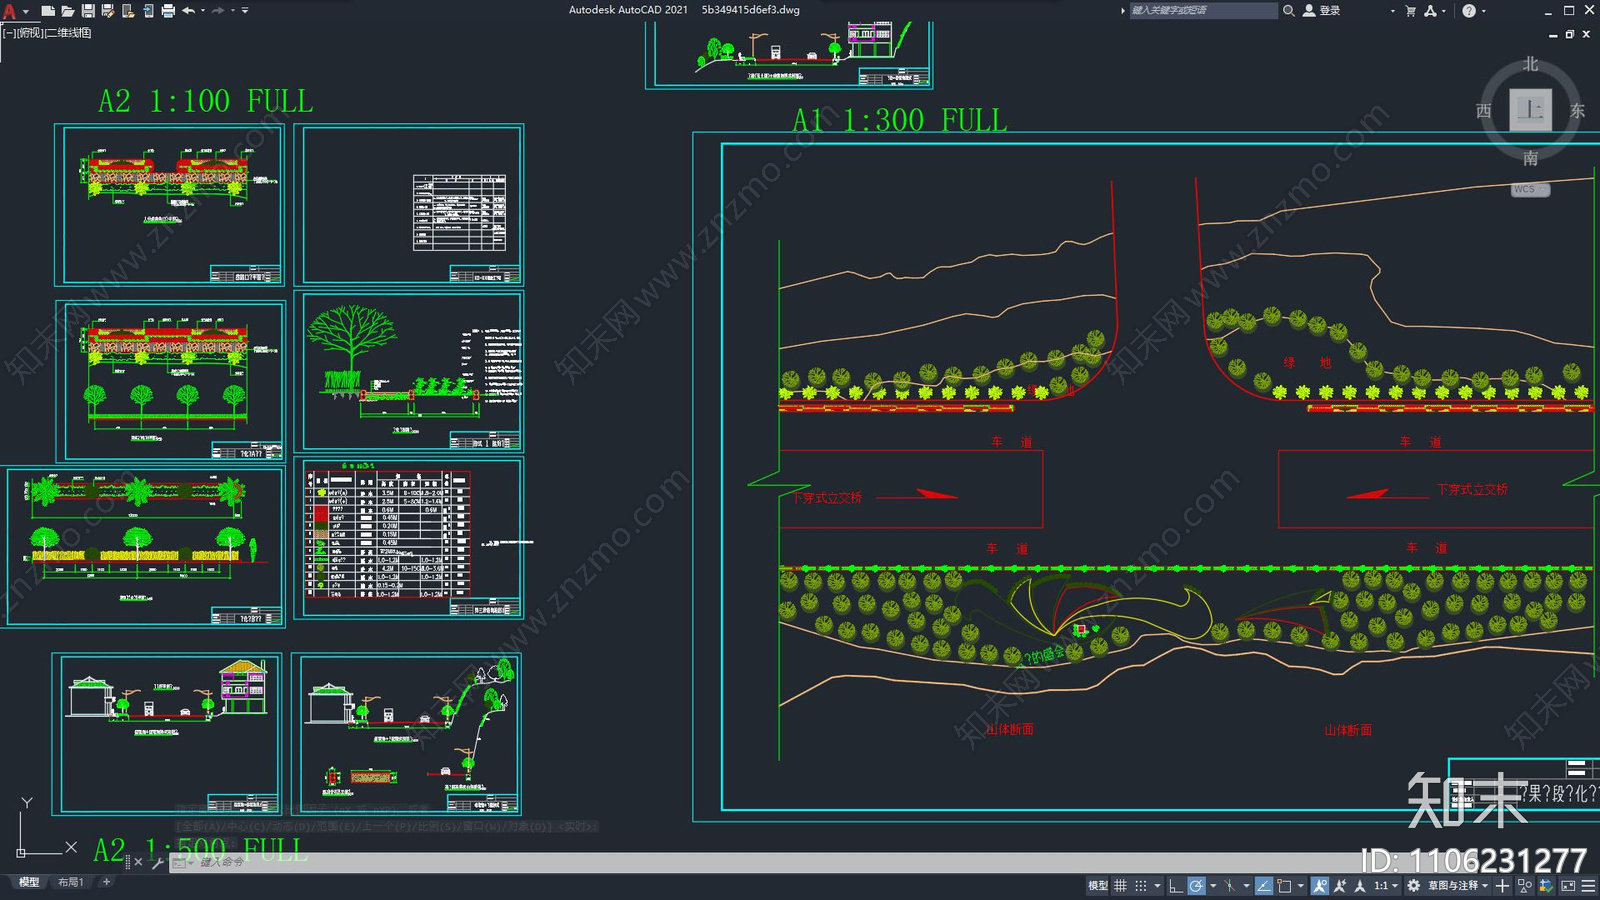This screenshot has height=900, width=1600.
Task: Expand the help dropdown arrow
Action: point(1483,11)
